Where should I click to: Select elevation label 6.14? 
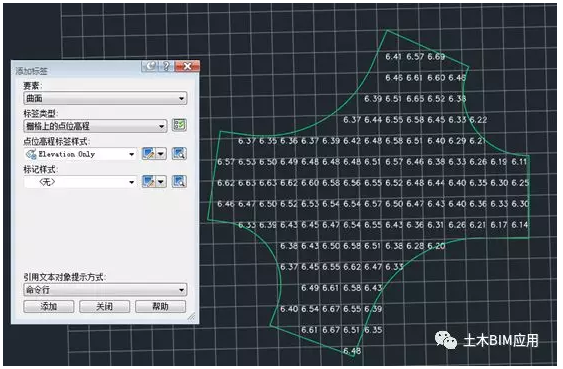pyautogui.click(x=520, y=225)
